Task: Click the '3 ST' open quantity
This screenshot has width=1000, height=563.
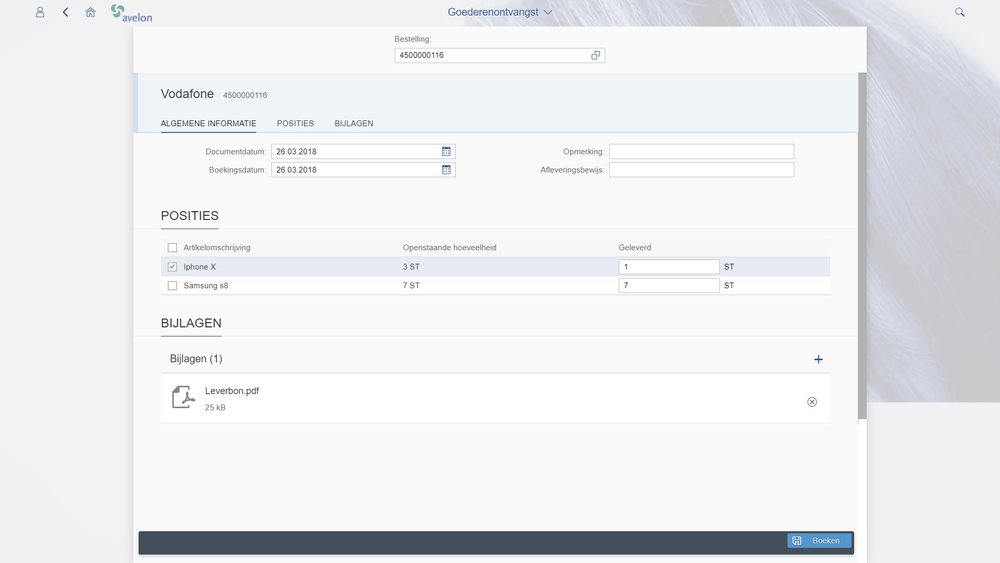Action: pyautogui.click(x=411, y=267)
